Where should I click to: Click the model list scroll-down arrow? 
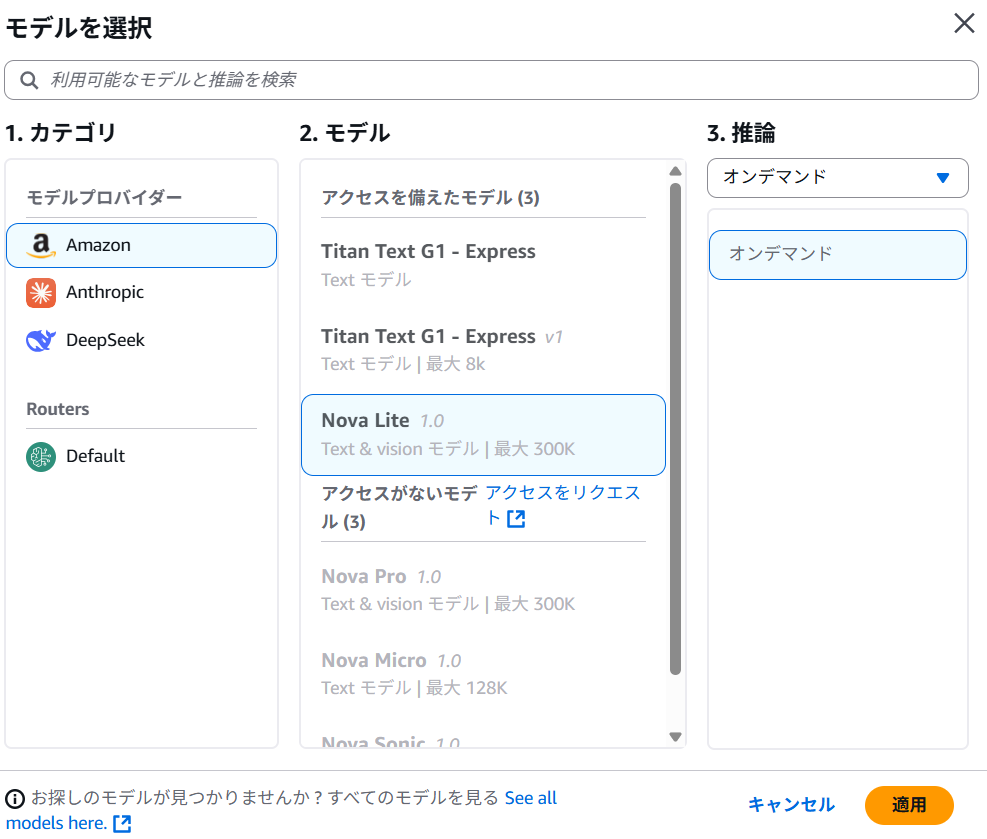pos(675,736)
